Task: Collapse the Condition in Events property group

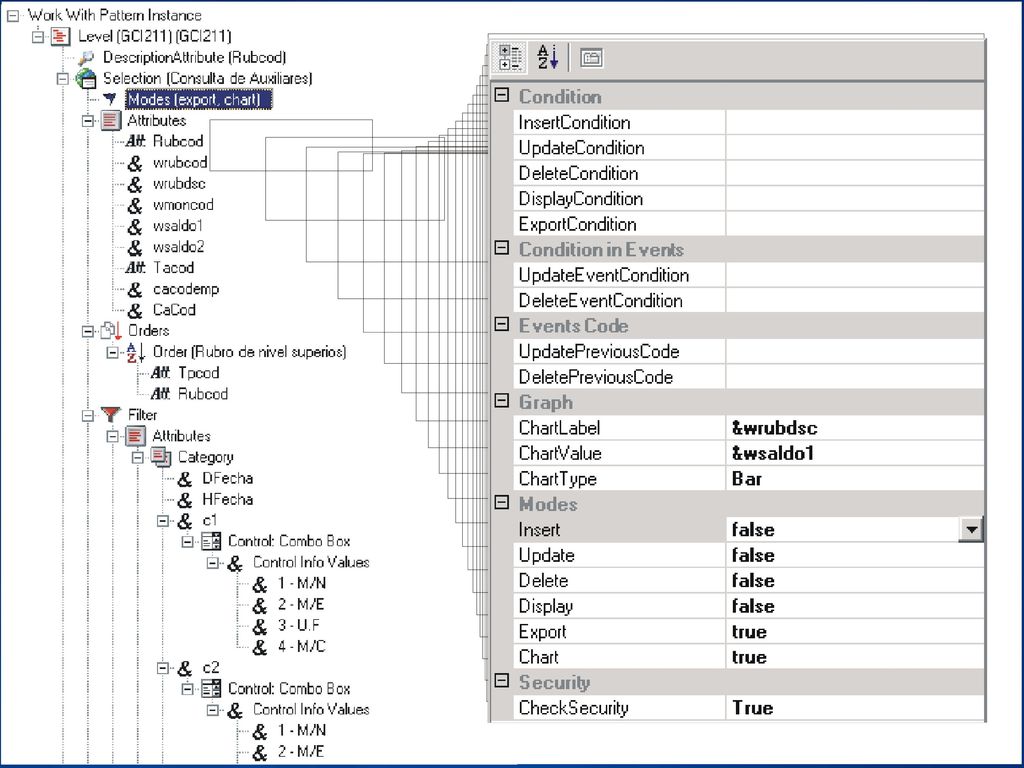Action: [x=502, y=248]
